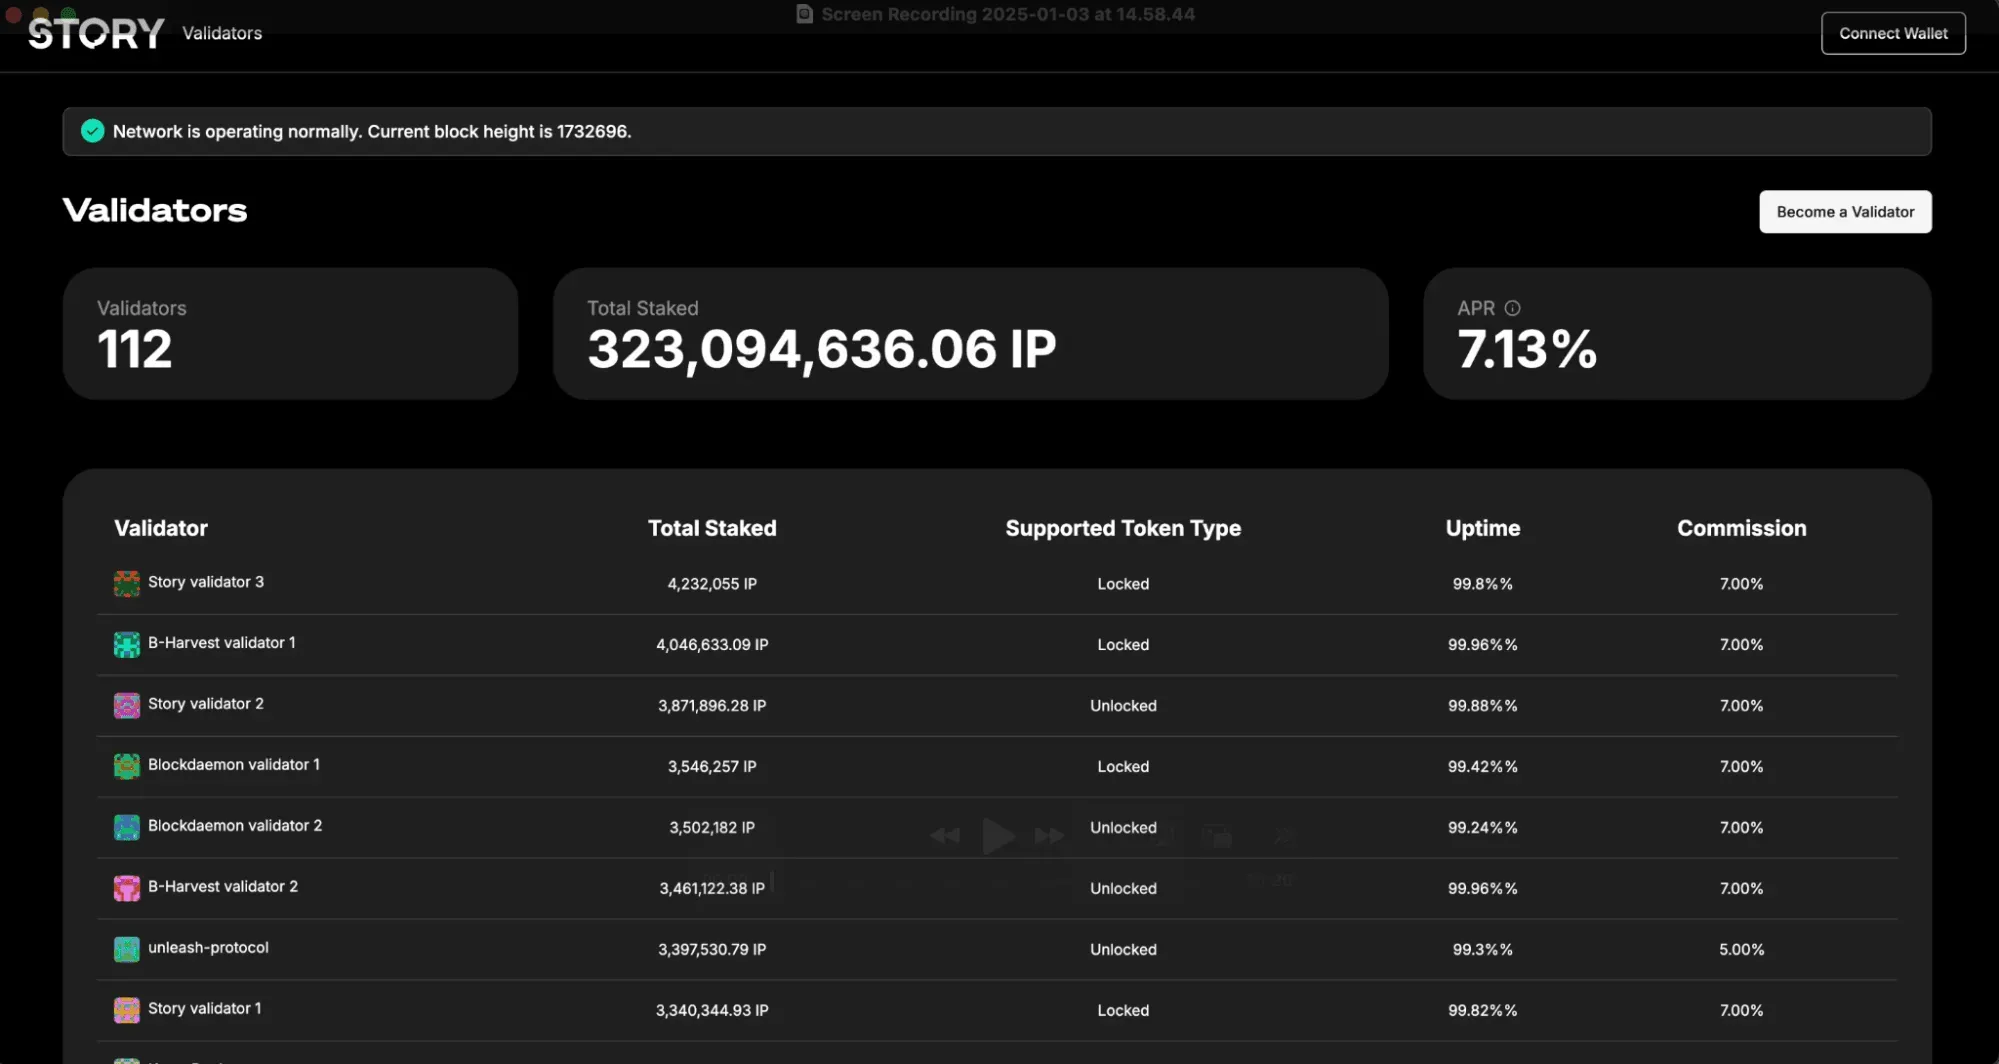Viewport: 1999px width, 1064px height.
Task: Click the 5.00% commission value
Action: [x=1742, y=950]
